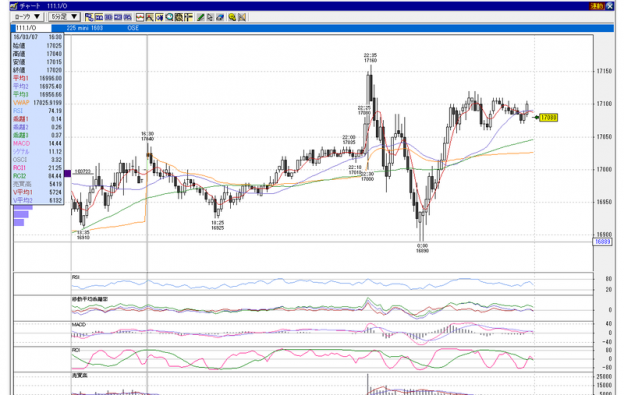Select the pointer cursor tool icon
The image size is (624, 395).
(x=210, y=17)
